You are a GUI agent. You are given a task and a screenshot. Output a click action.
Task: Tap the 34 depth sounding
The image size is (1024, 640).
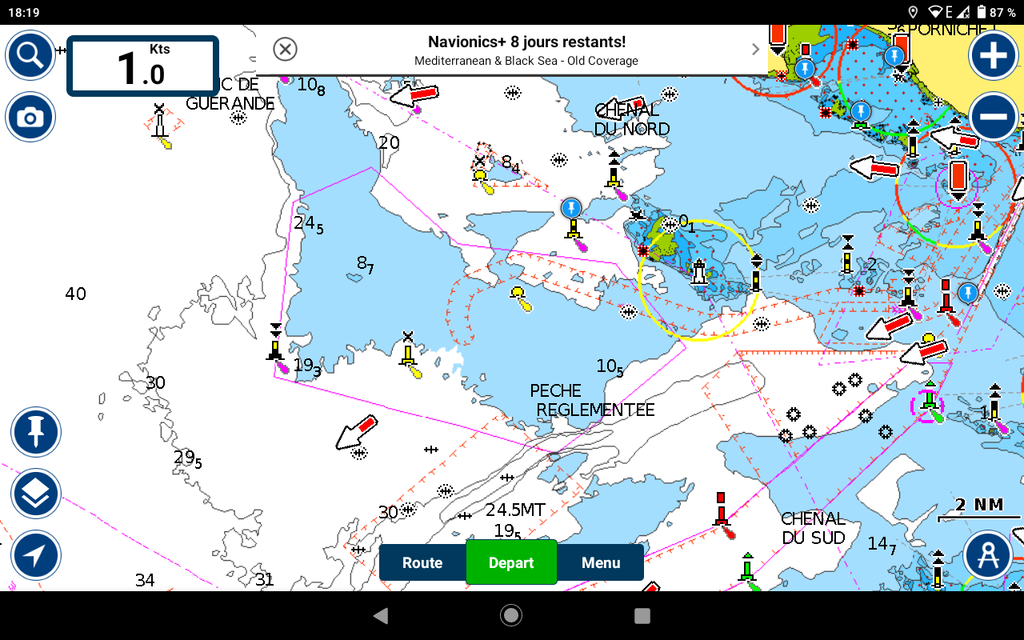tap(145, 579)
